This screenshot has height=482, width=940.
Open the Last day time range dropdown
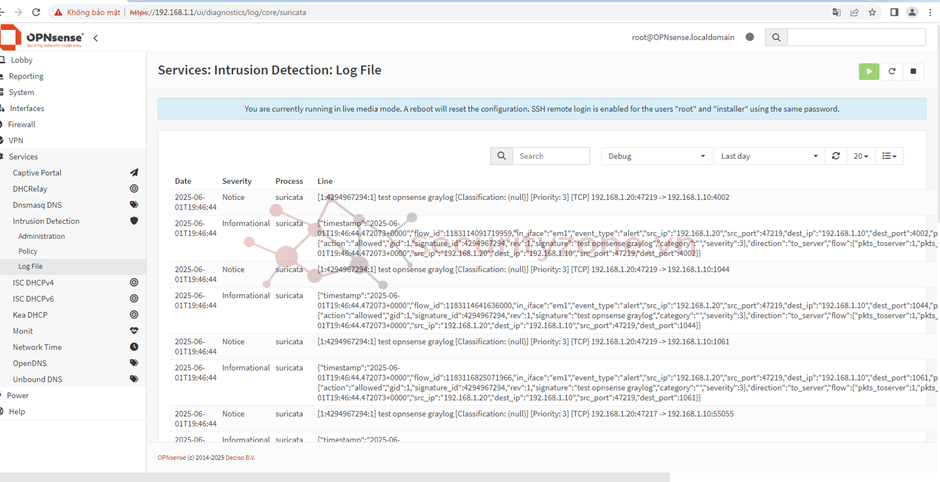pyautogui.click(x=769, y=156)
